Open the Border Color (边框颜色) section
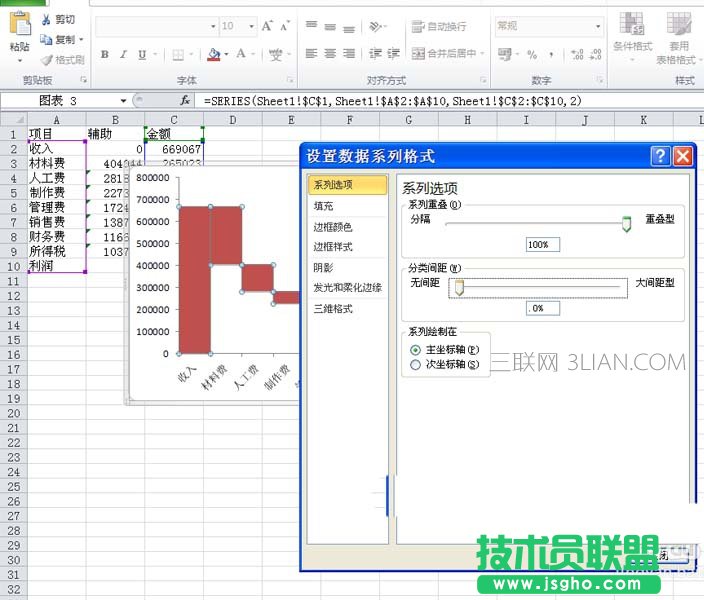704x600 pixels. point(333,227)
